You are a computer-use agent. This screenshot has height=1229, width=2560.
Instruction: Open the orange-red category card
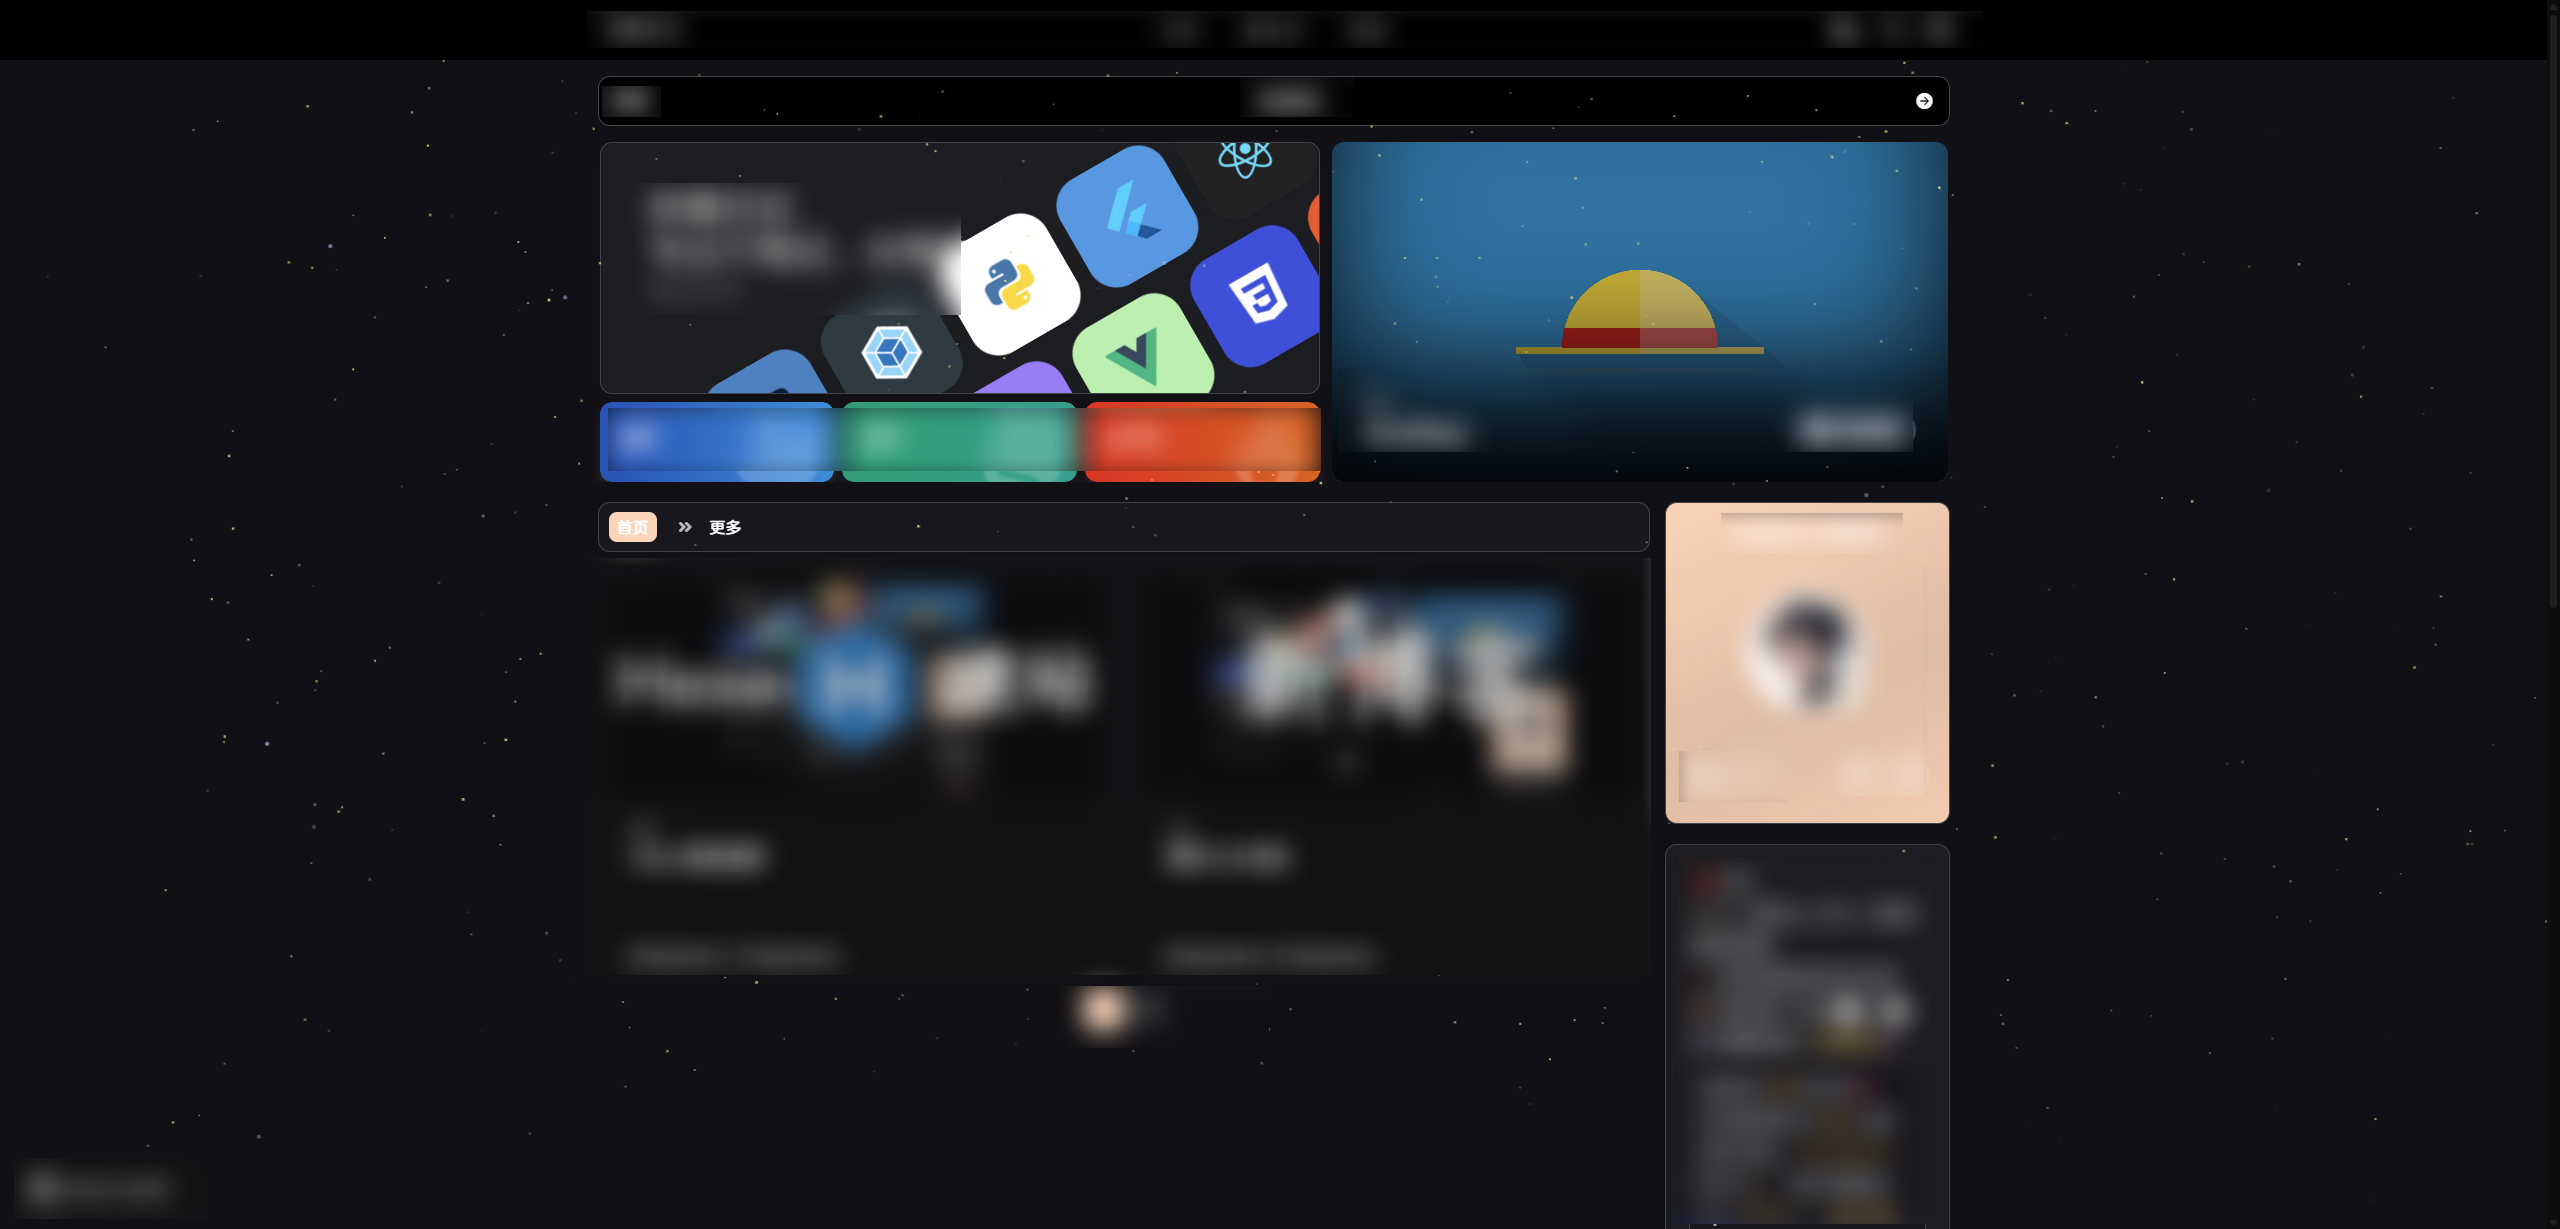pyautogui.click(x=1202, y=441)
